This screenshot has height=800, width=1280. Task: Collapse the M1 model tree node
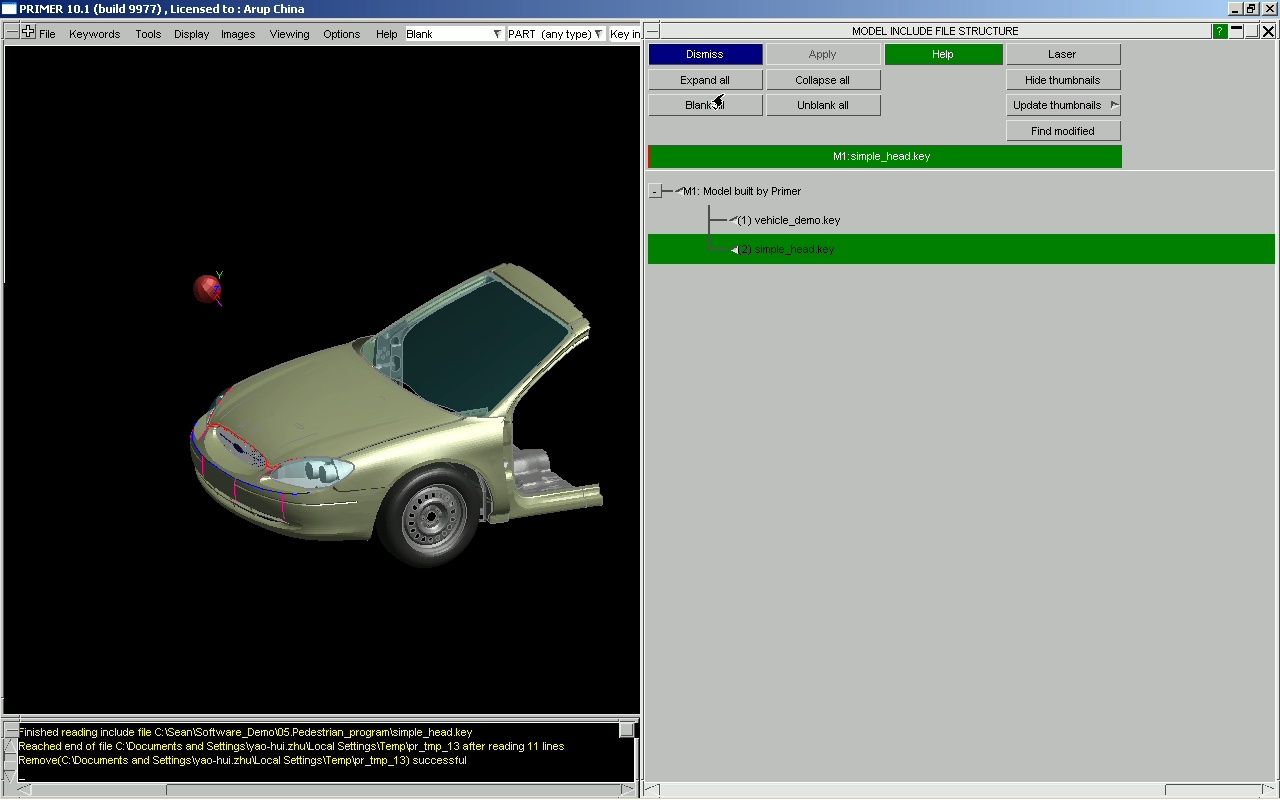pyautogui.click(x=655, y=191)
